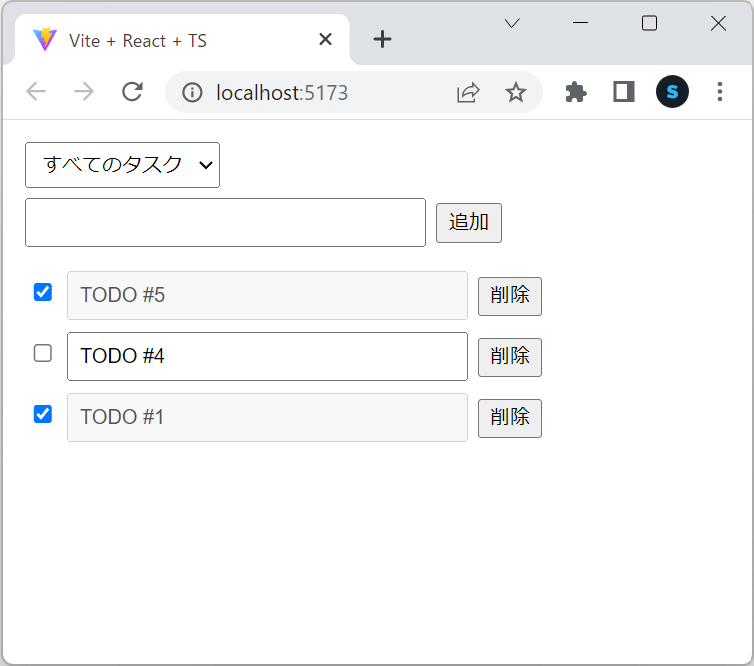Open a new tab with plus
This screenshot has height=666, width=754.
(382, 39)
